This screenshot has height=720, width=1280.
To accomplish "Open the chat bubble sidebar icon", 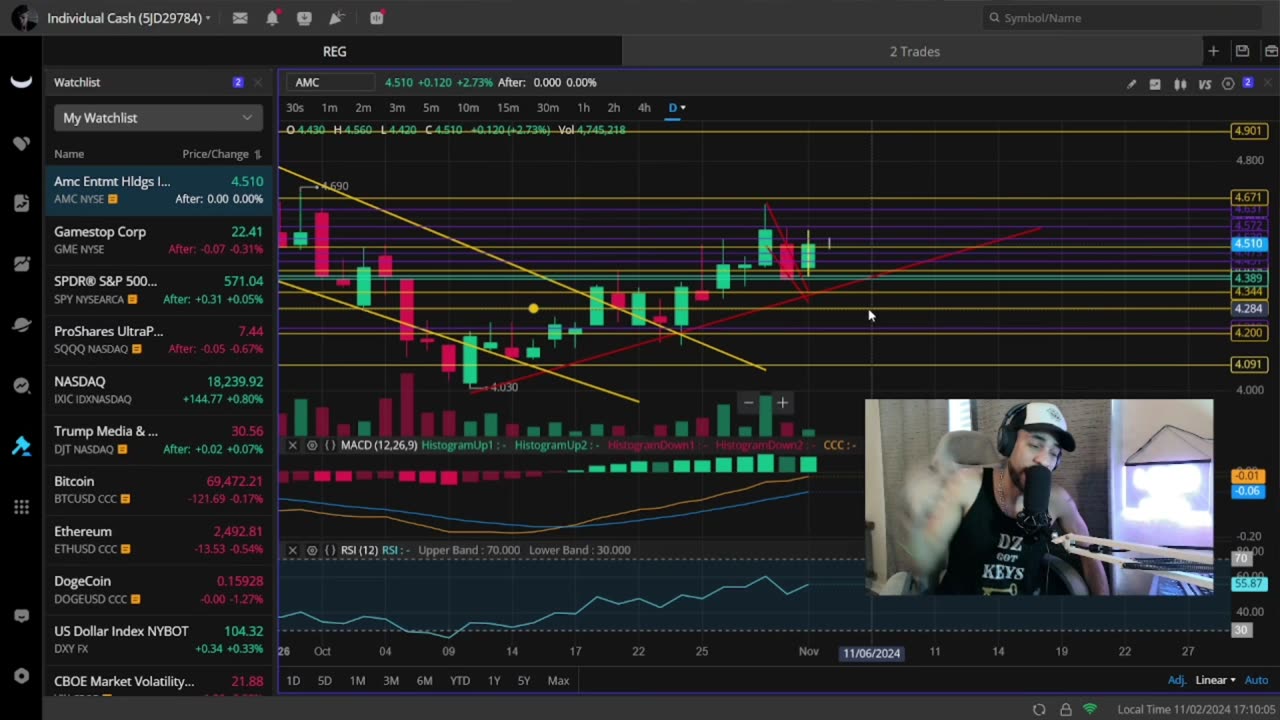I will click(21, 617).
